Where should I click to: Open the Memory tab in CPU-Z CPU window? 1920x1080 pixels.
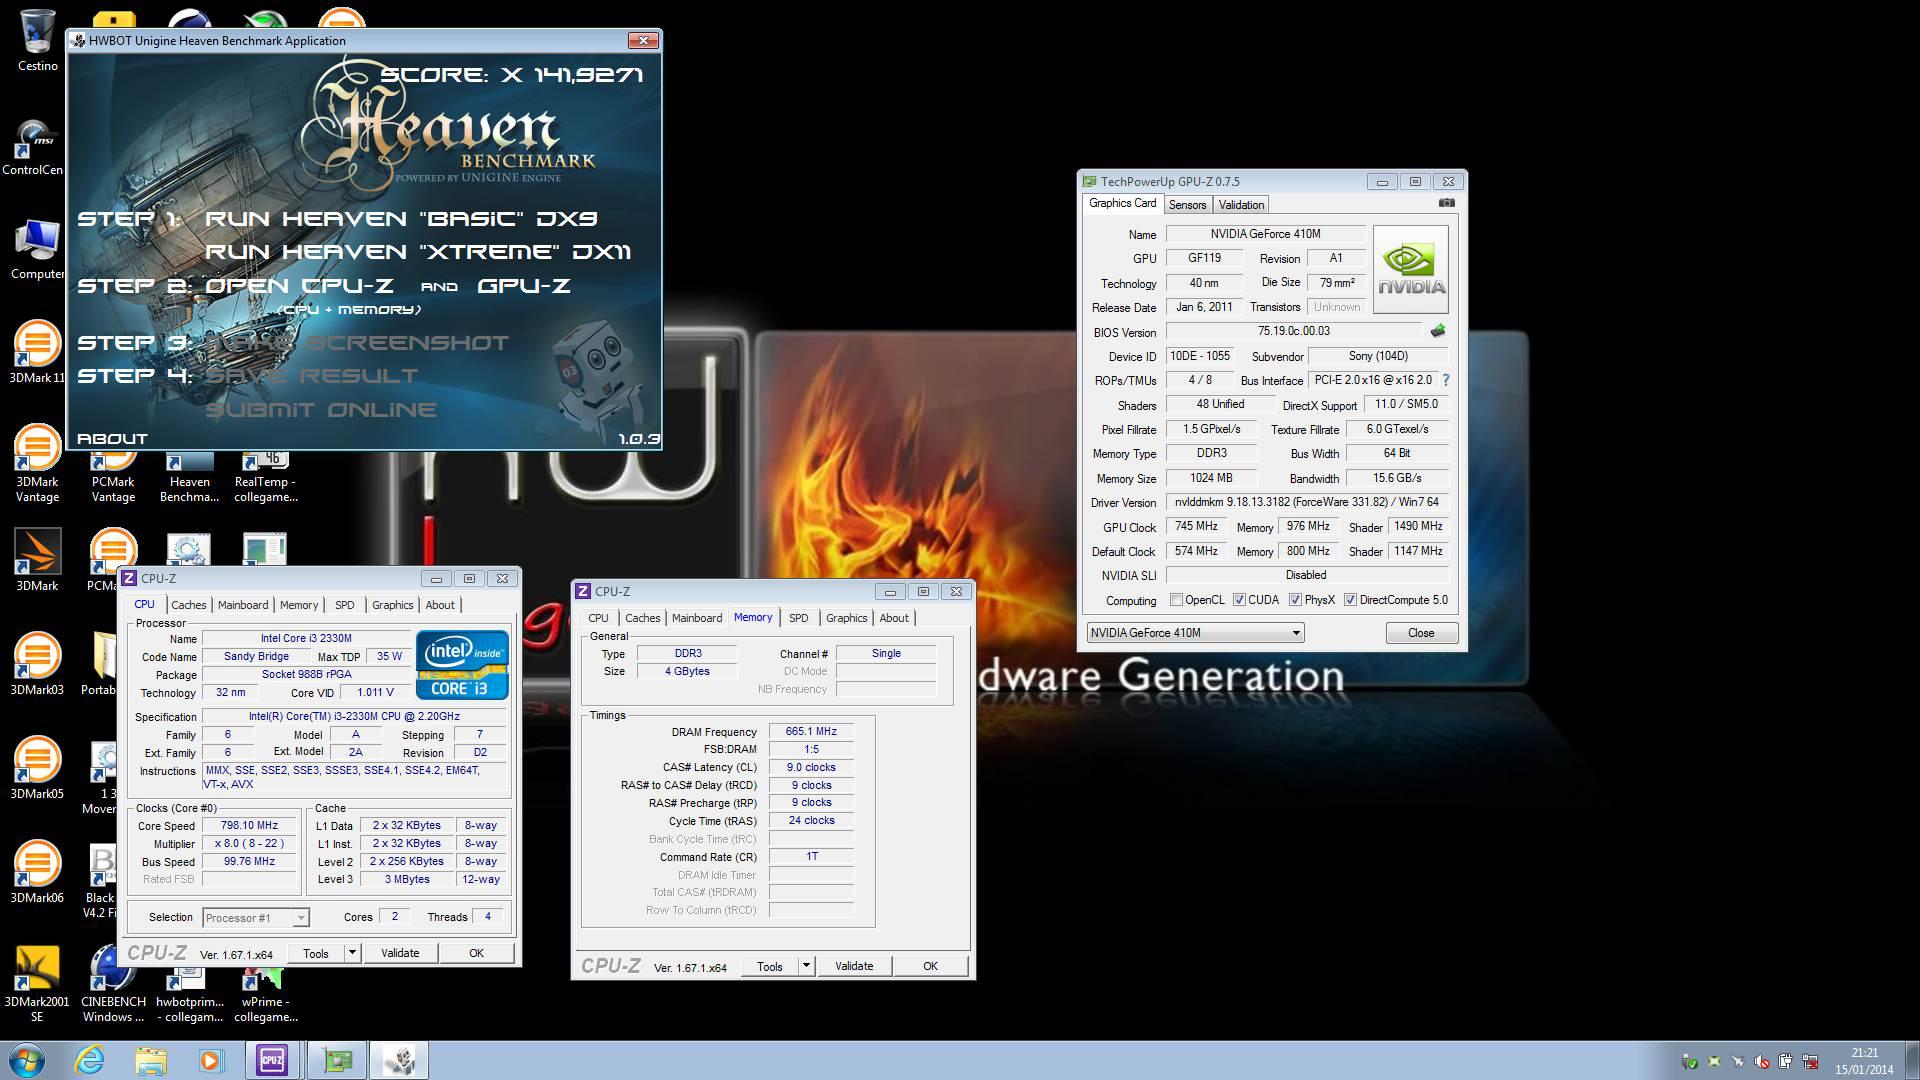pos(298,605)
